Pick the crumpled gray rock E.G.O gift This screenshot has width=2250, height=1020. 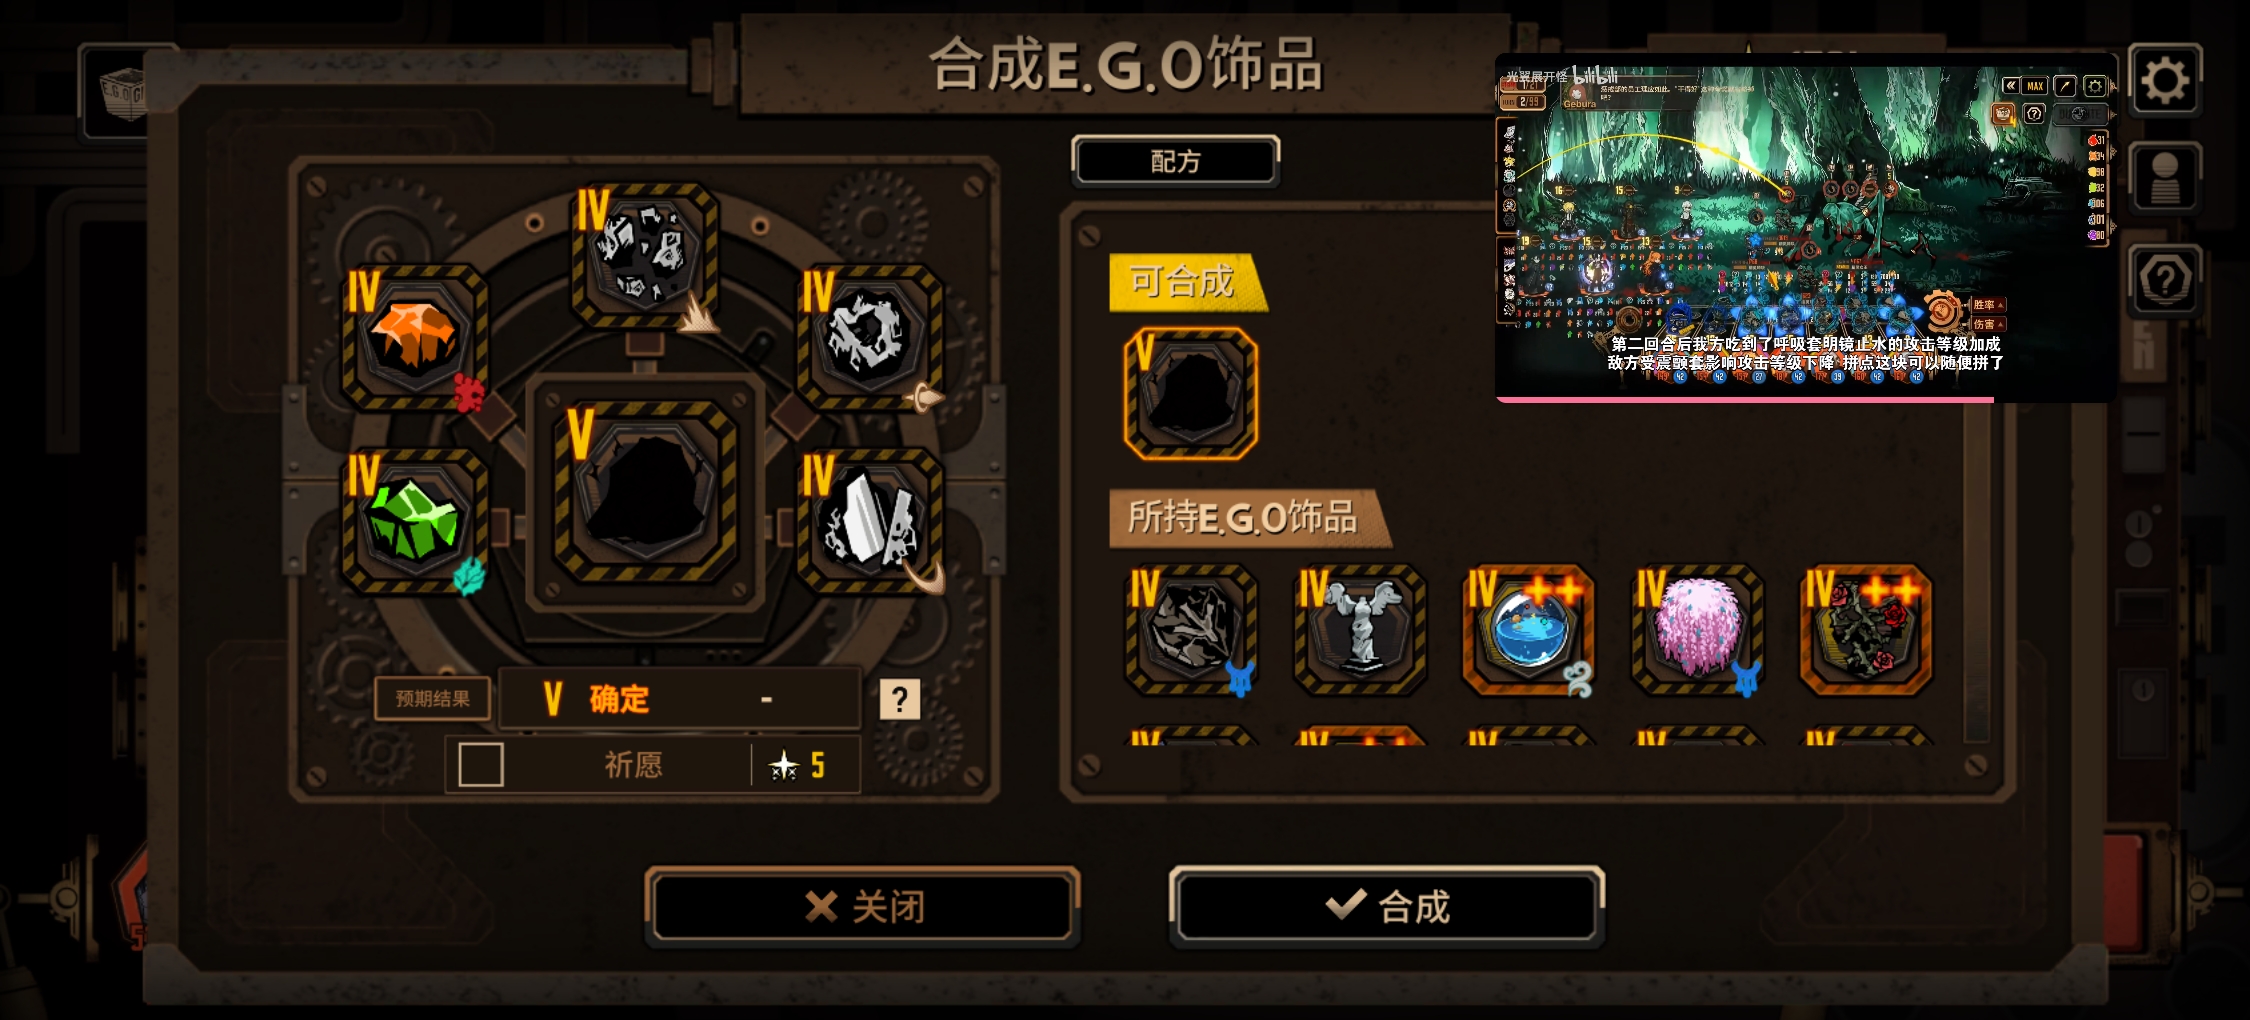click(x=1191, y=630)
